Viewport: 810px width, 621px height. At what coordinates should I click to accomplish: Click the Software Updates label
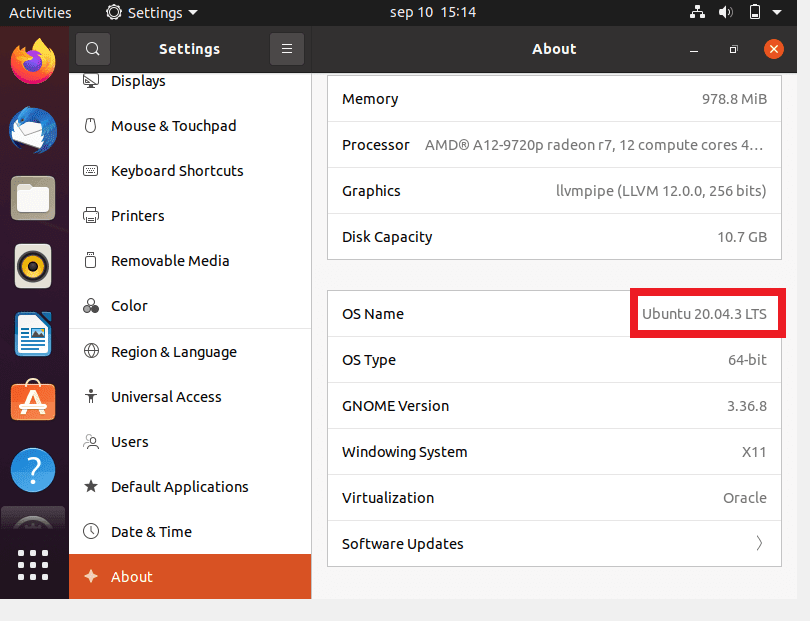[x=402, y=544]
